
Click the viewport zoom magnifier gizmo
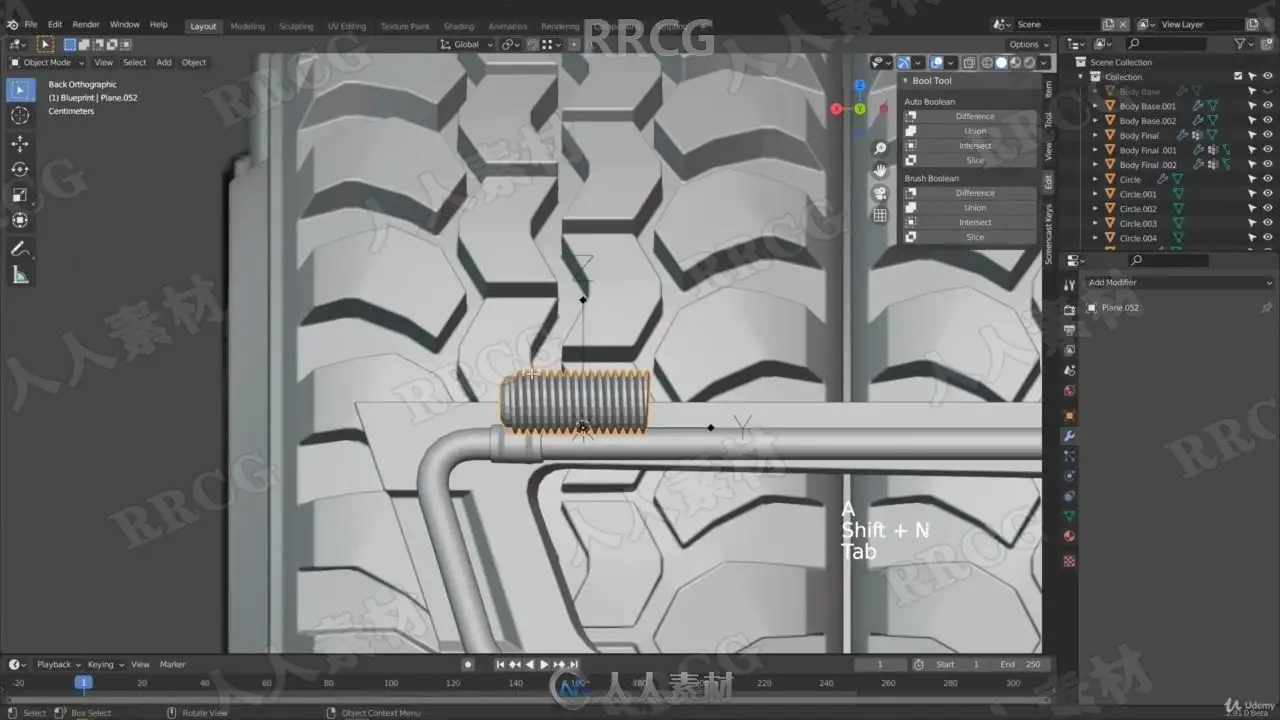pos(880,149)
